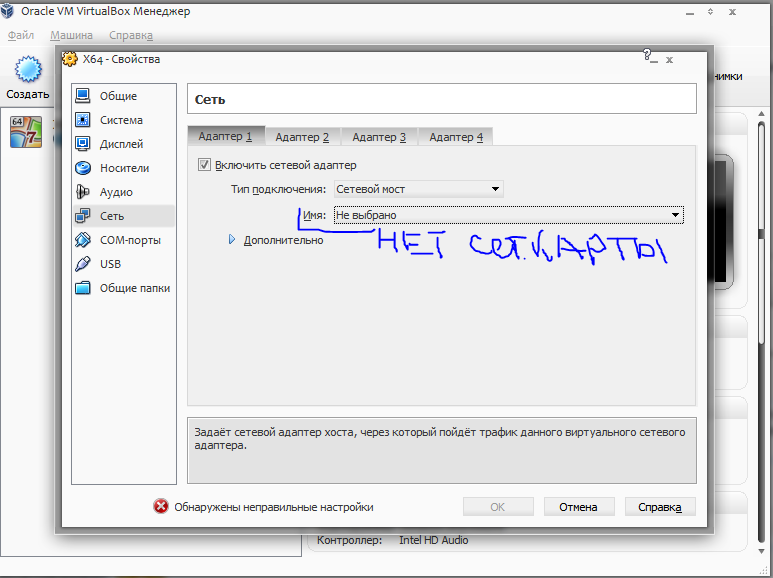The image size is (773, 578).
Task: Click the gear icon in X64 properties title
Action: pyautogui.click(x=70, y=59)
